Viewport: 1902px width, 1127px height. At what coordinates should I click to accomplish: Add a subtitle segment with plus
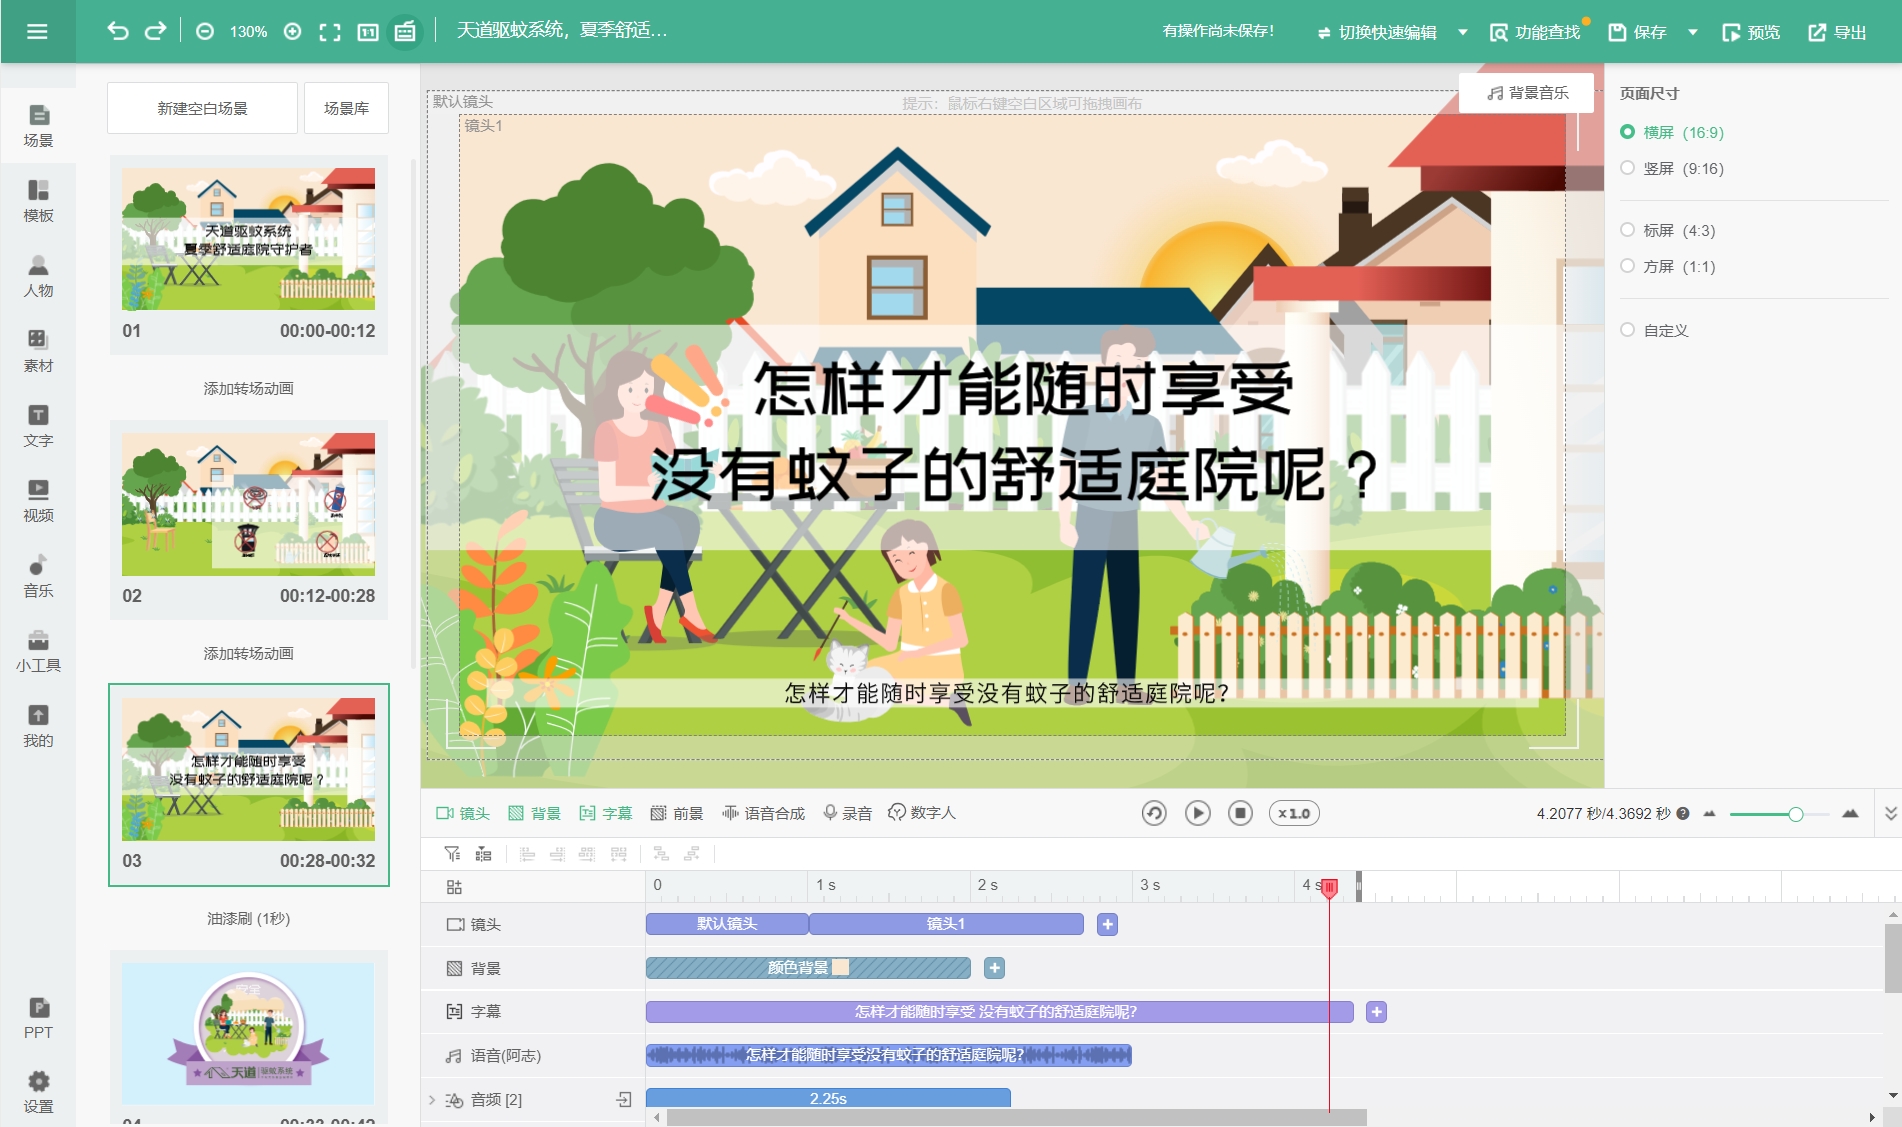[x=1376, y=1012]
